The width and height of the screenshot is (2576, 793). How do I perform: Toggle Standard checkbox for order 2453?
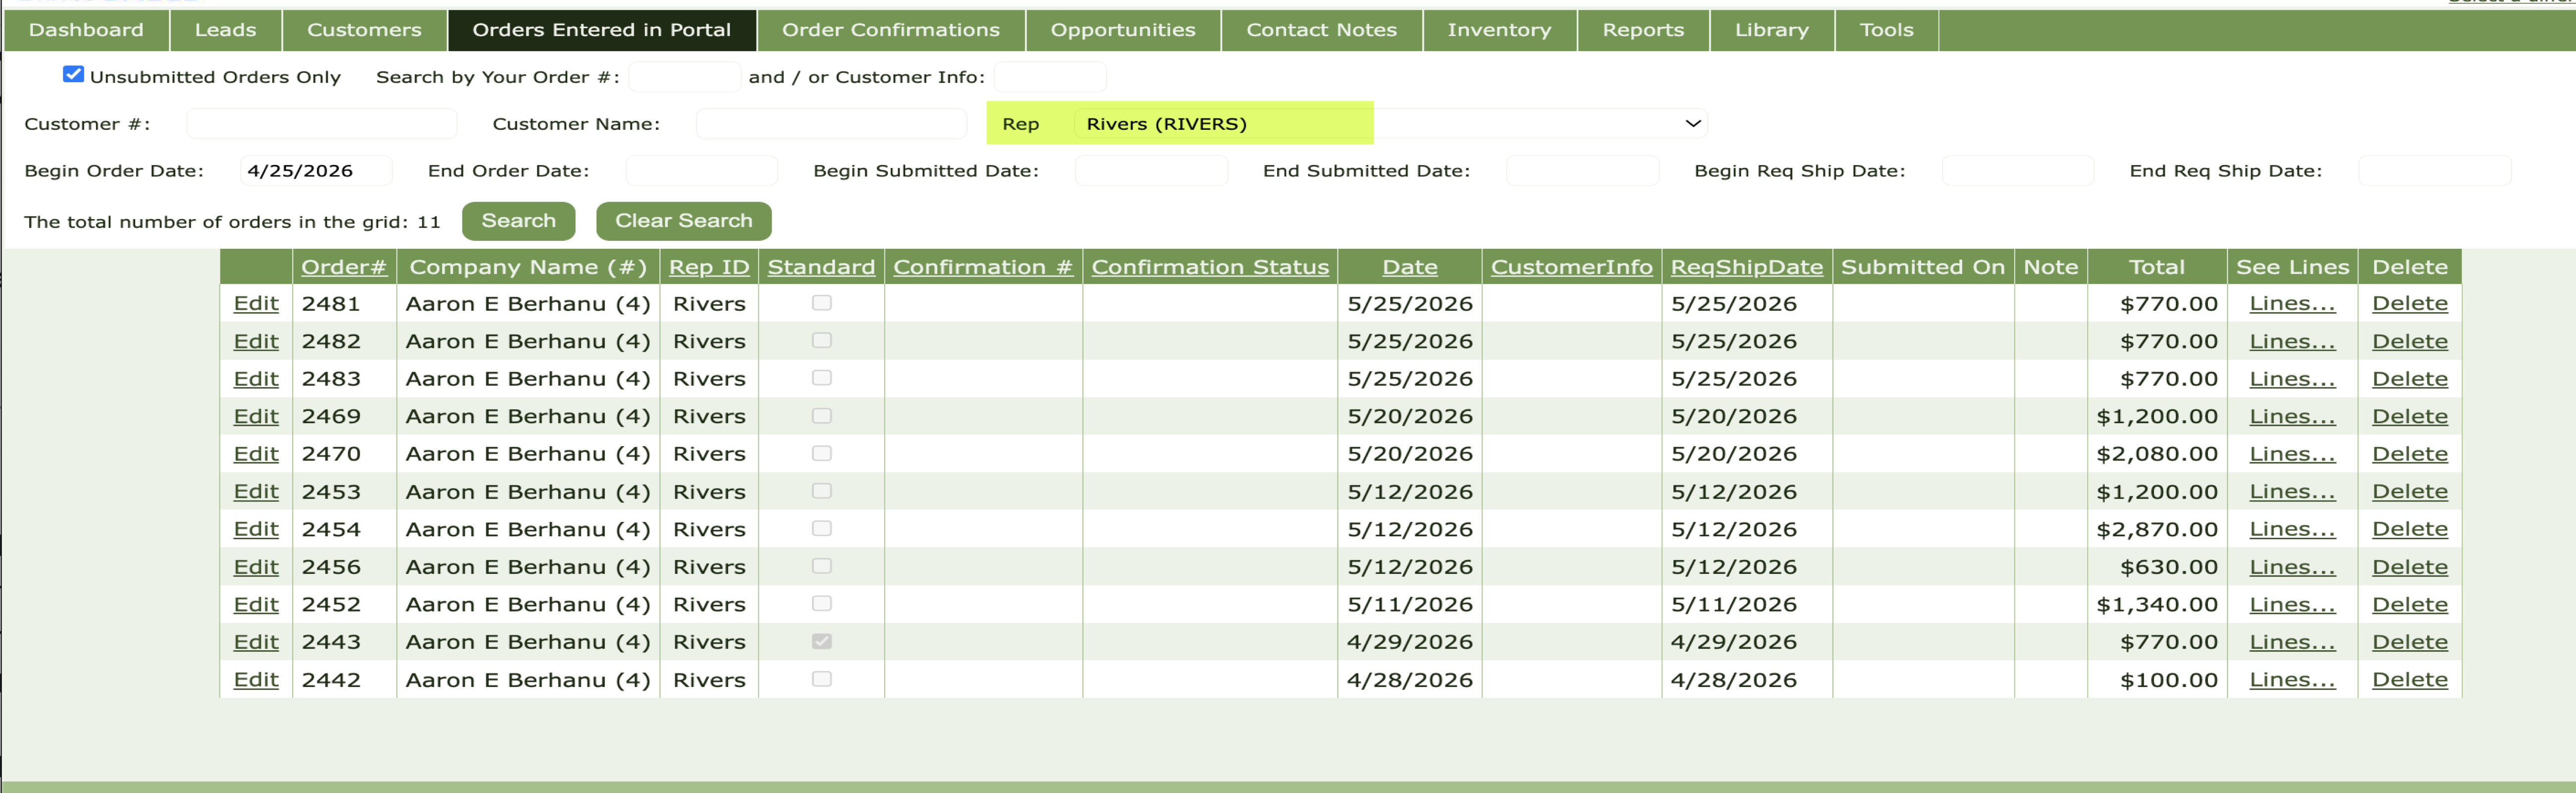click(x=822, y=491)
